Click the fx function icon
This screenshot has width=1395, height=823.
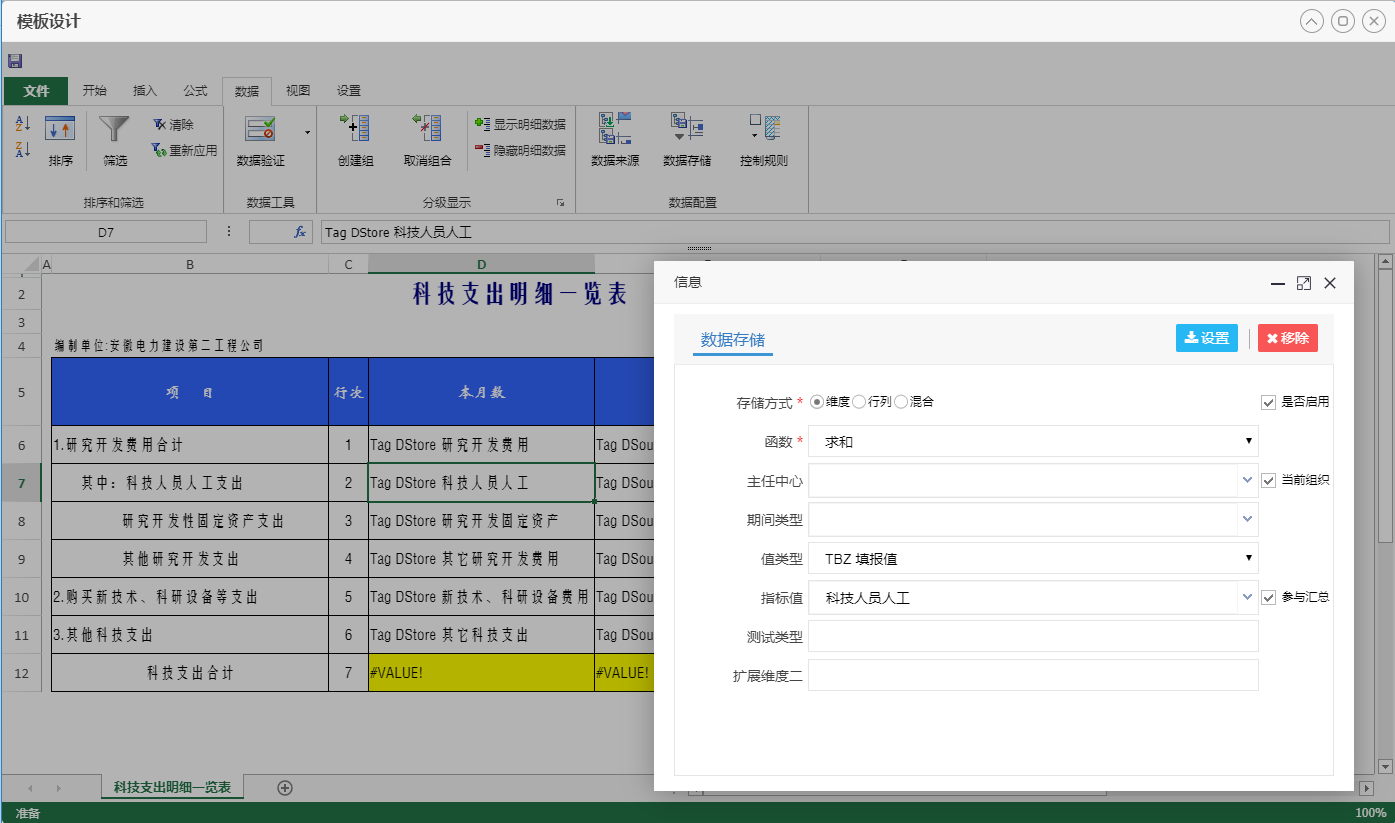pos(299,231)
